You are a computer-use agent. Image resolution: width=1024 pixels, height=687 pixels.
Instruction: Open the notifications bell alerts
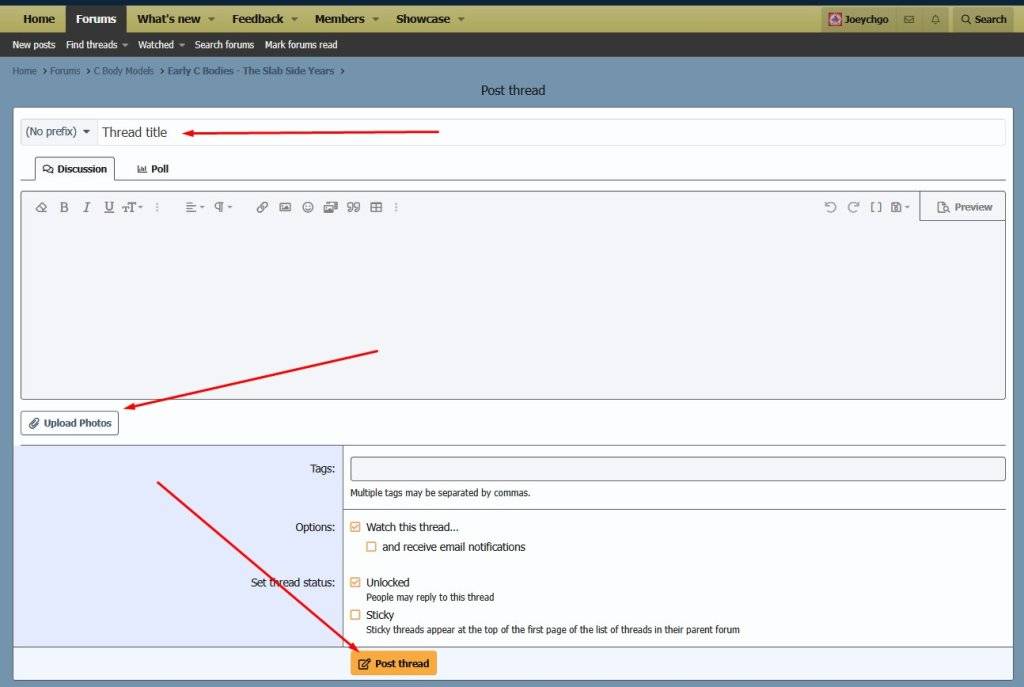click(935, 19)
